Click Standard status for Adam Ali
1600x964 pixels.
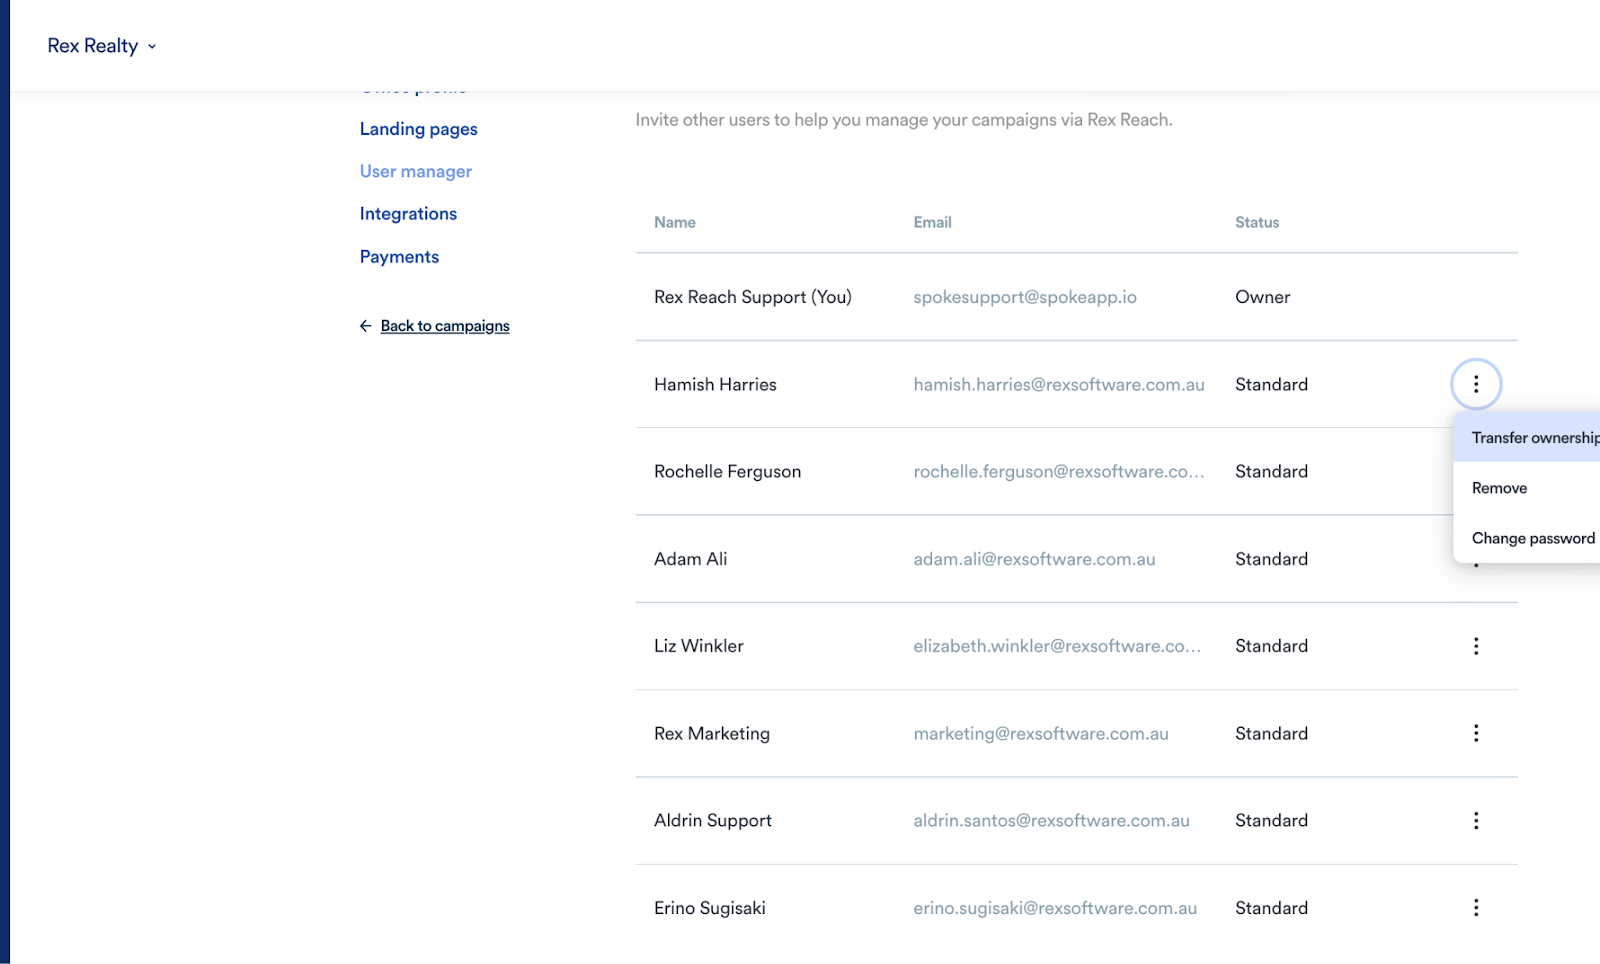1271,559
